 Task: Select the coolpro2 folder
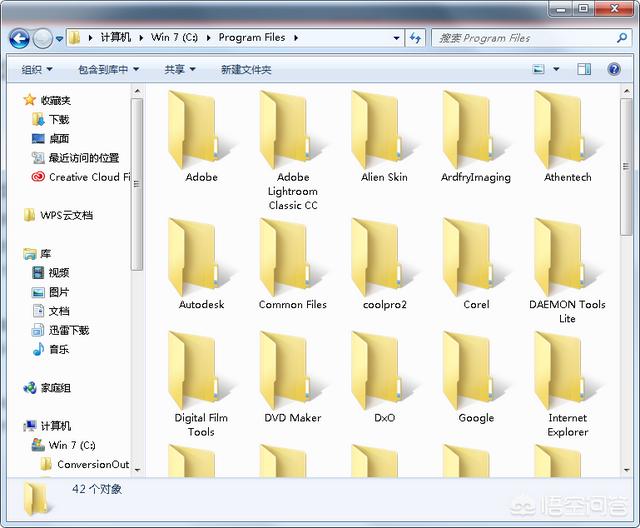[384, 265]
